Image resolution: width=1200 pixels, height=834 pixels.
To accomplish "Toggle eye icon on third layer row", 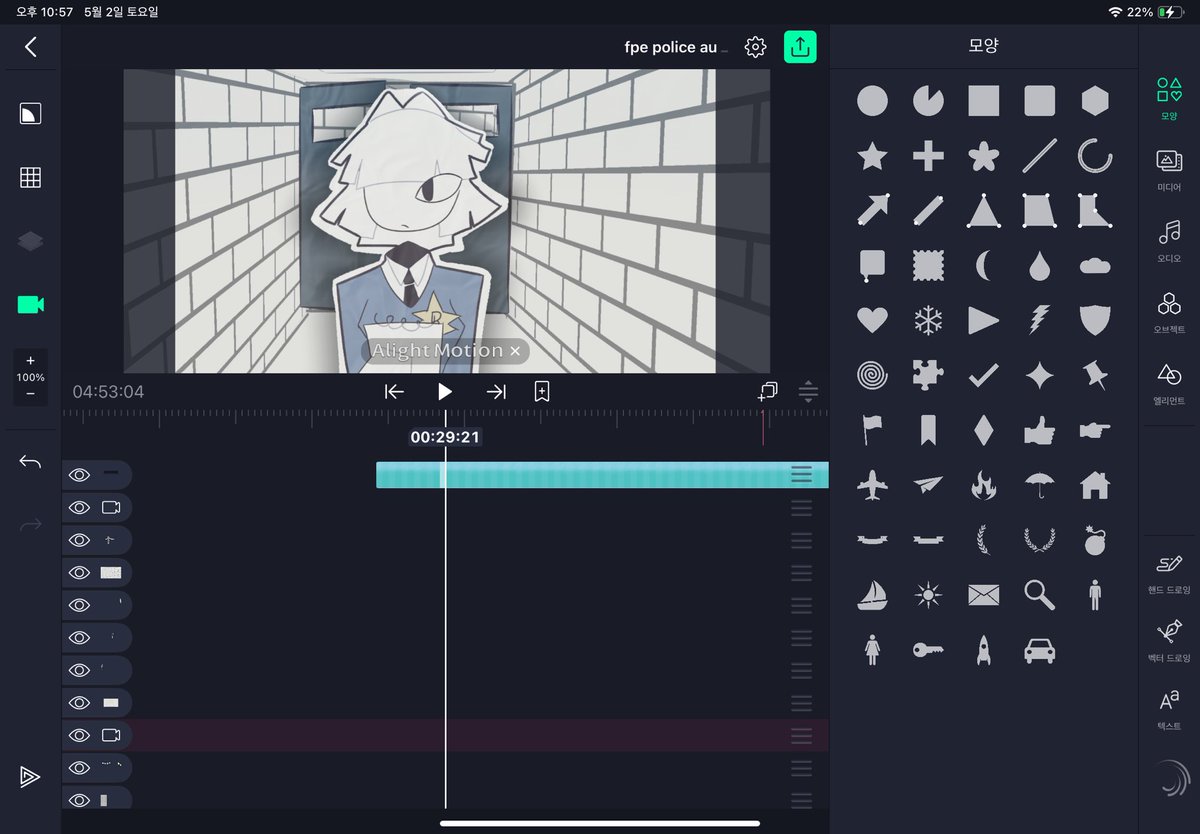I will tap(79, 540).
